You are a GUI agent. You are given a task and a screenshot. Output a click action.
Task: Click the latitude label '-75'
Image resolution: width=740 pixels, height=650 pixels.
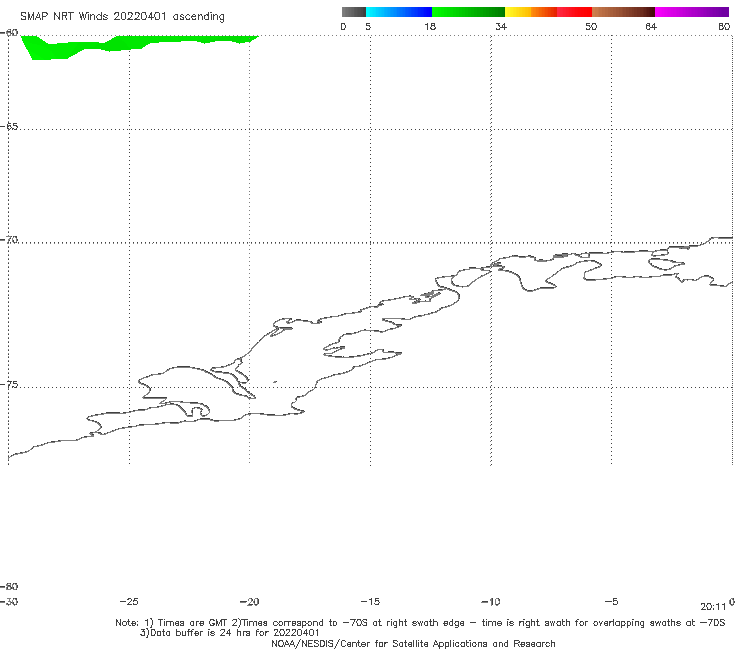(9, 385)
